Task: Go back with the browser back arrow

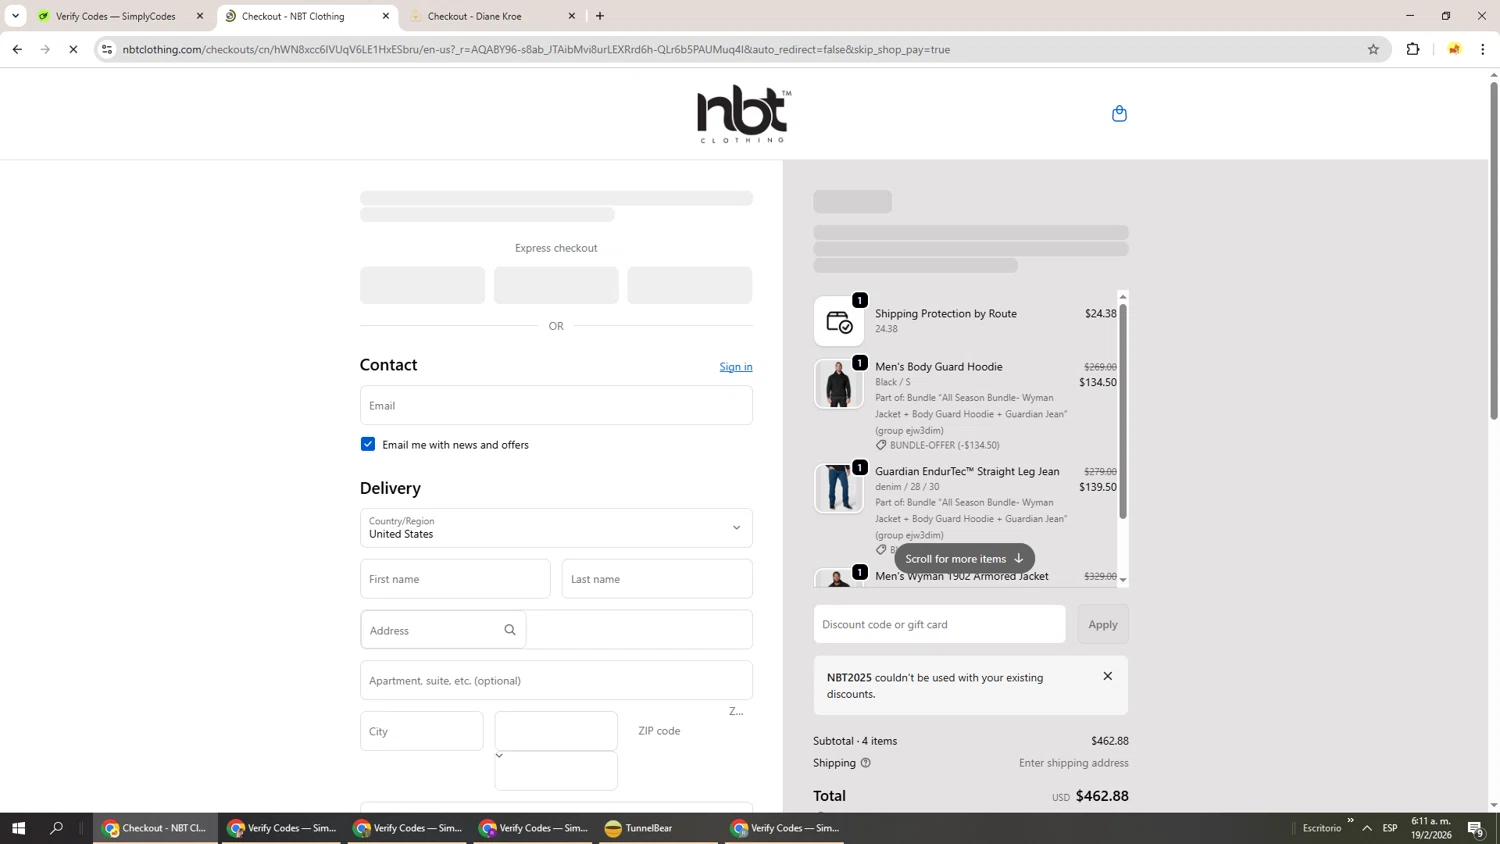Action: pos(17,49)
